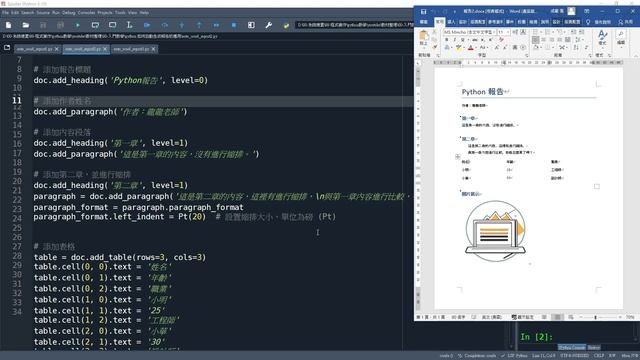Open the Help menu in Spyder
640x360 pixels.
(144, 13)
